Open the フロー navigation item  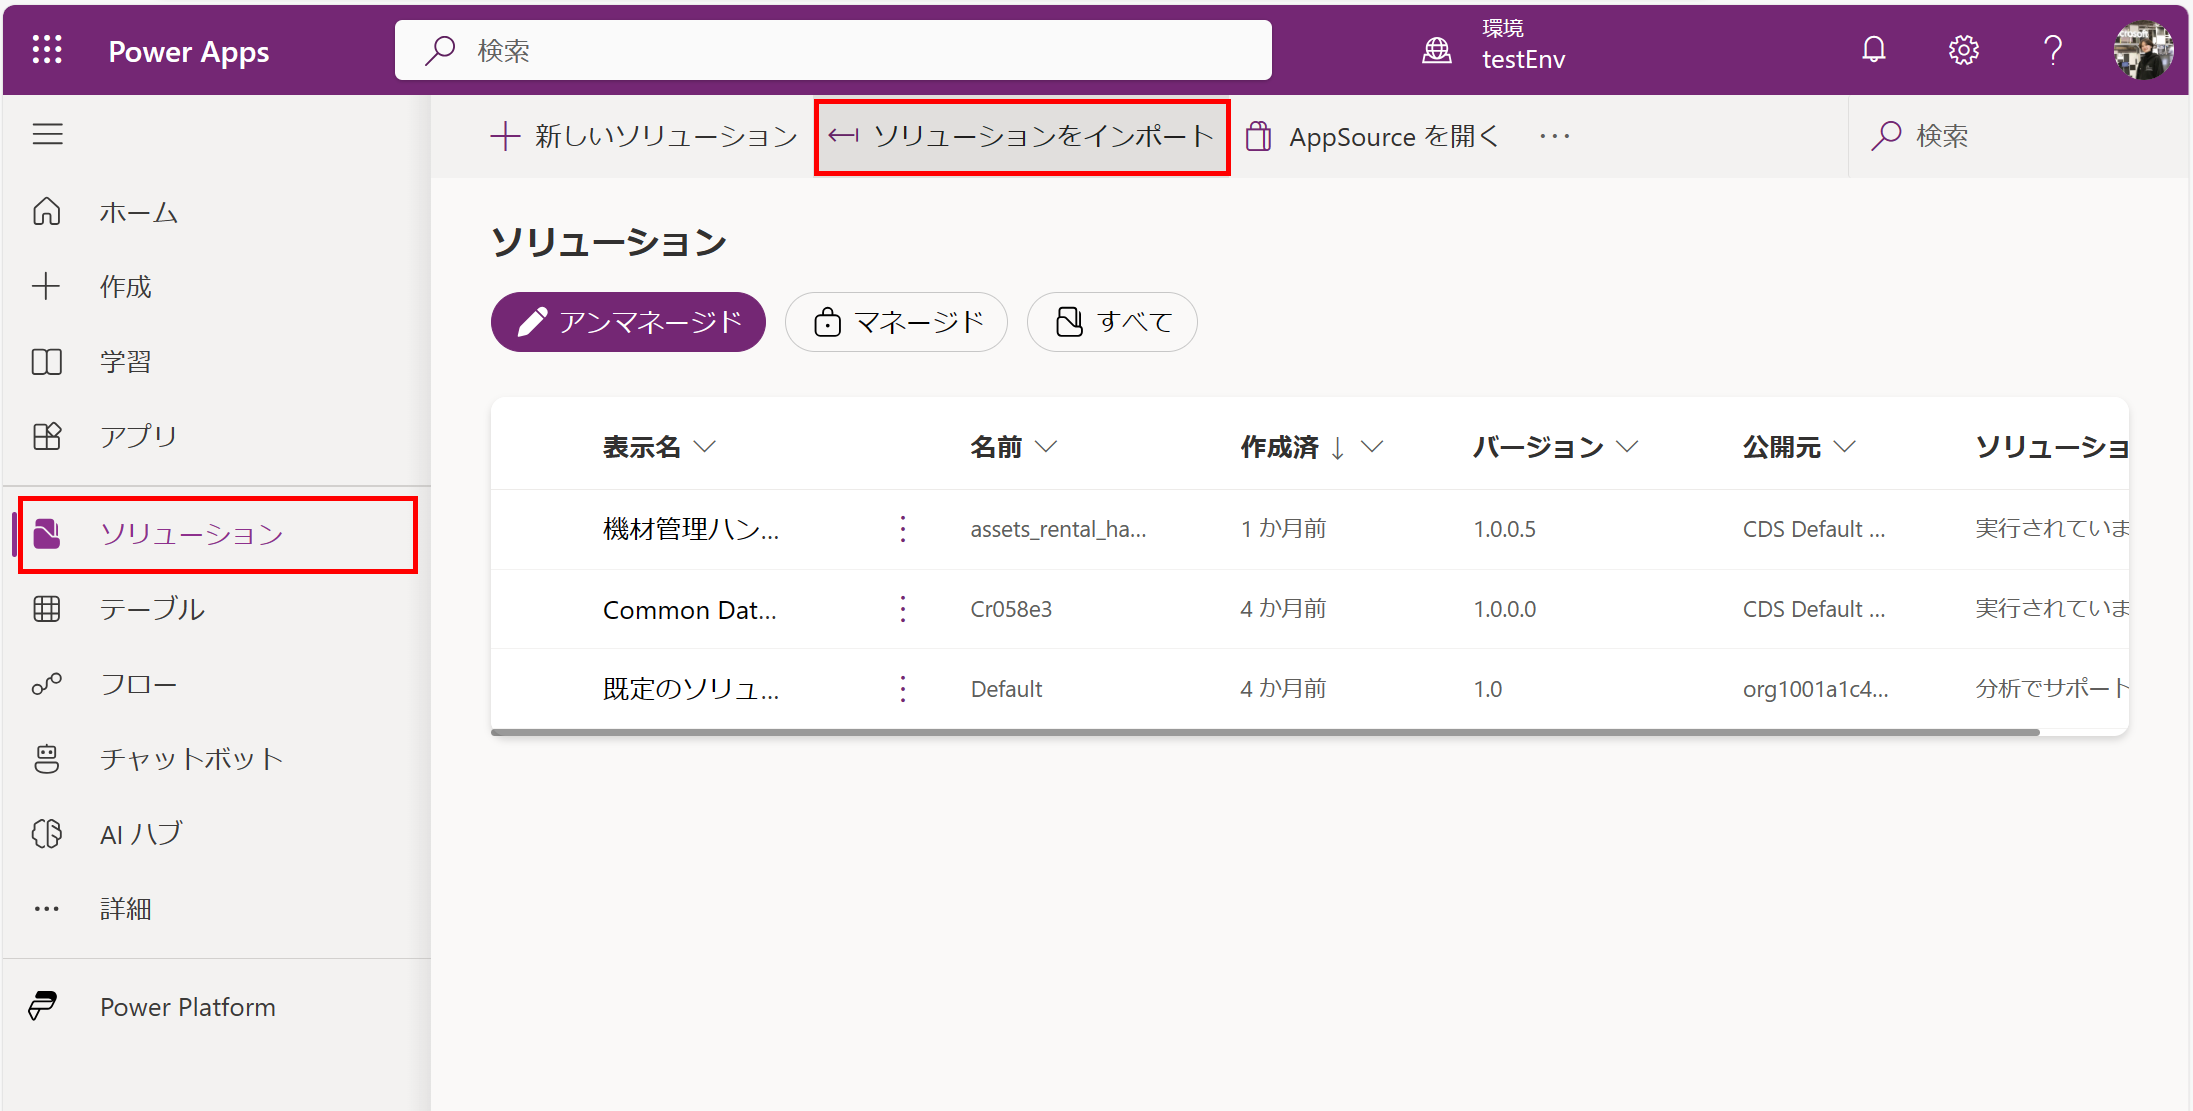[138, 684]
